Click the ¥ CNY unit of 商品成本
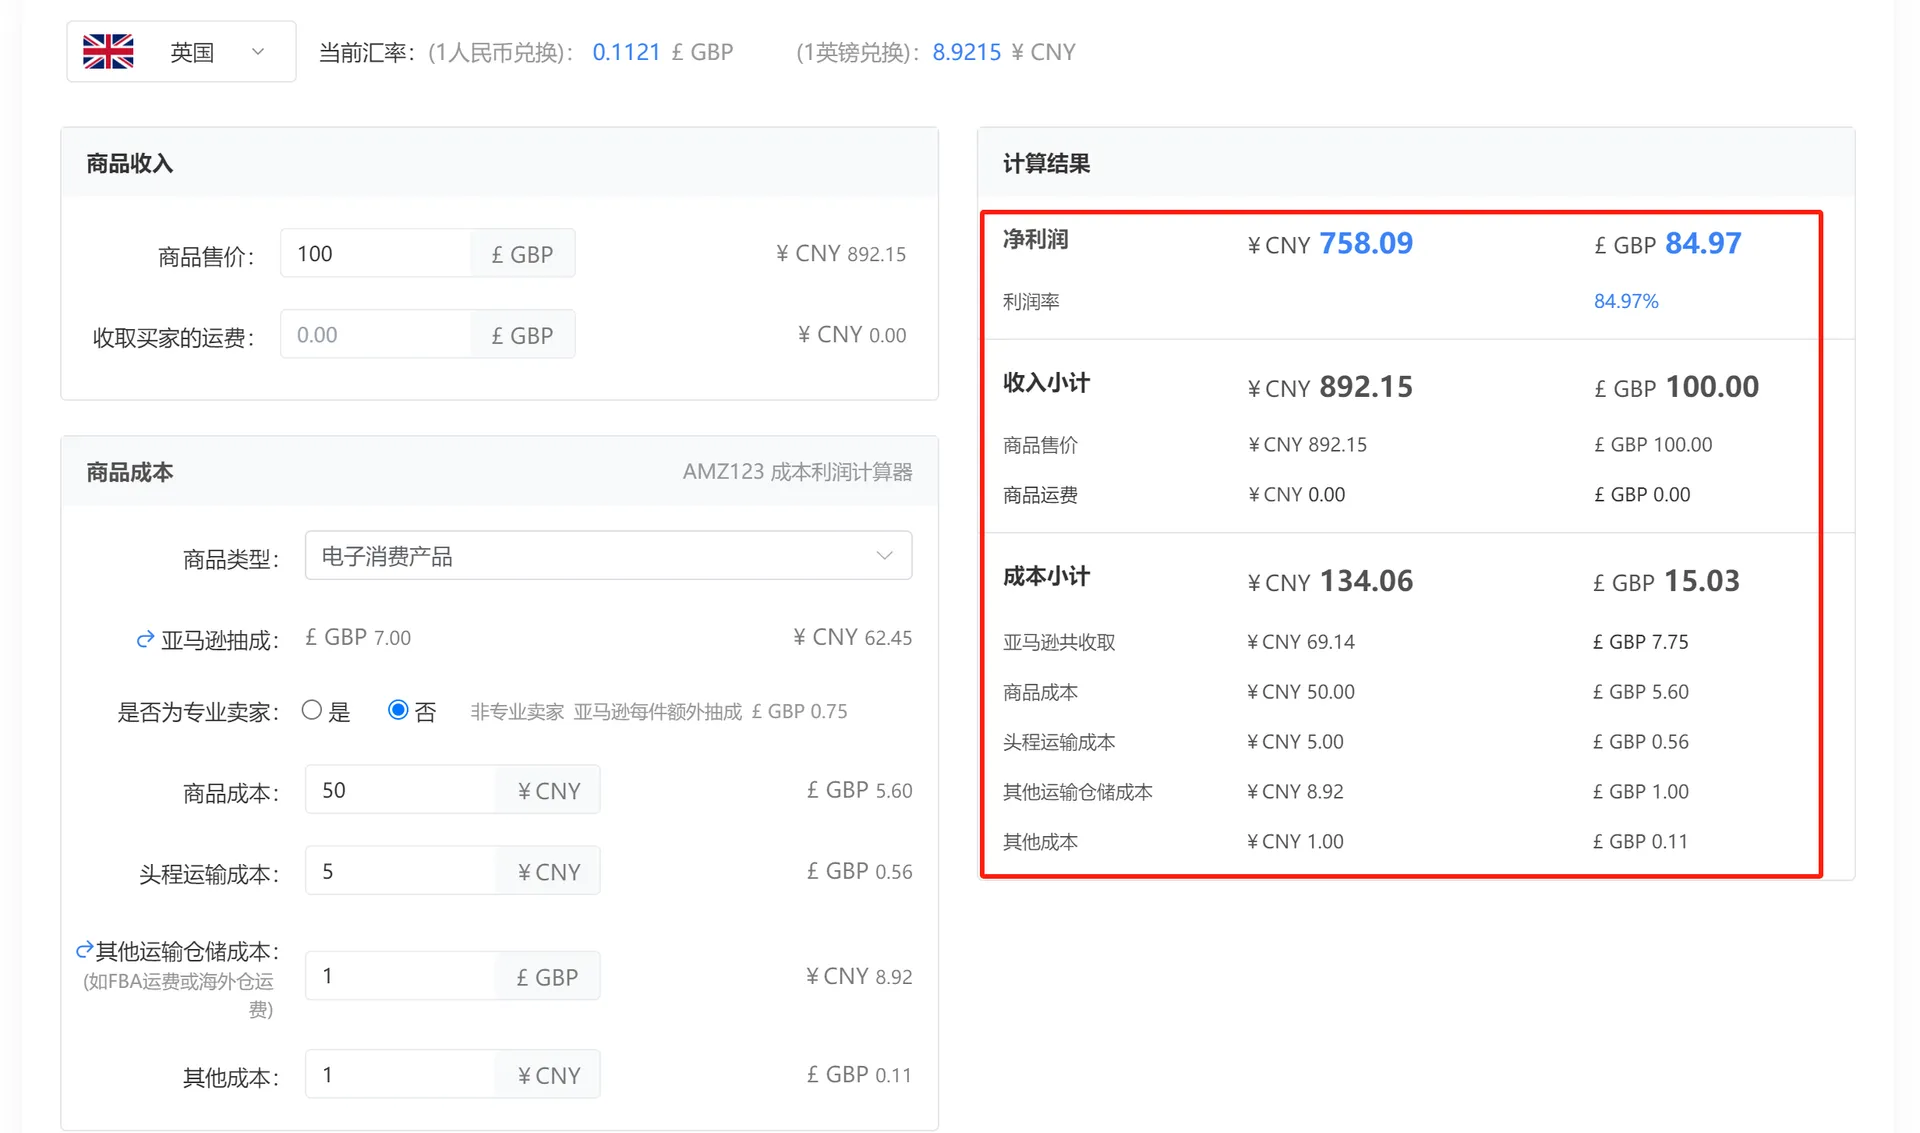The width and height of the screenshot is (1920, 1133). tap(548, 791)
